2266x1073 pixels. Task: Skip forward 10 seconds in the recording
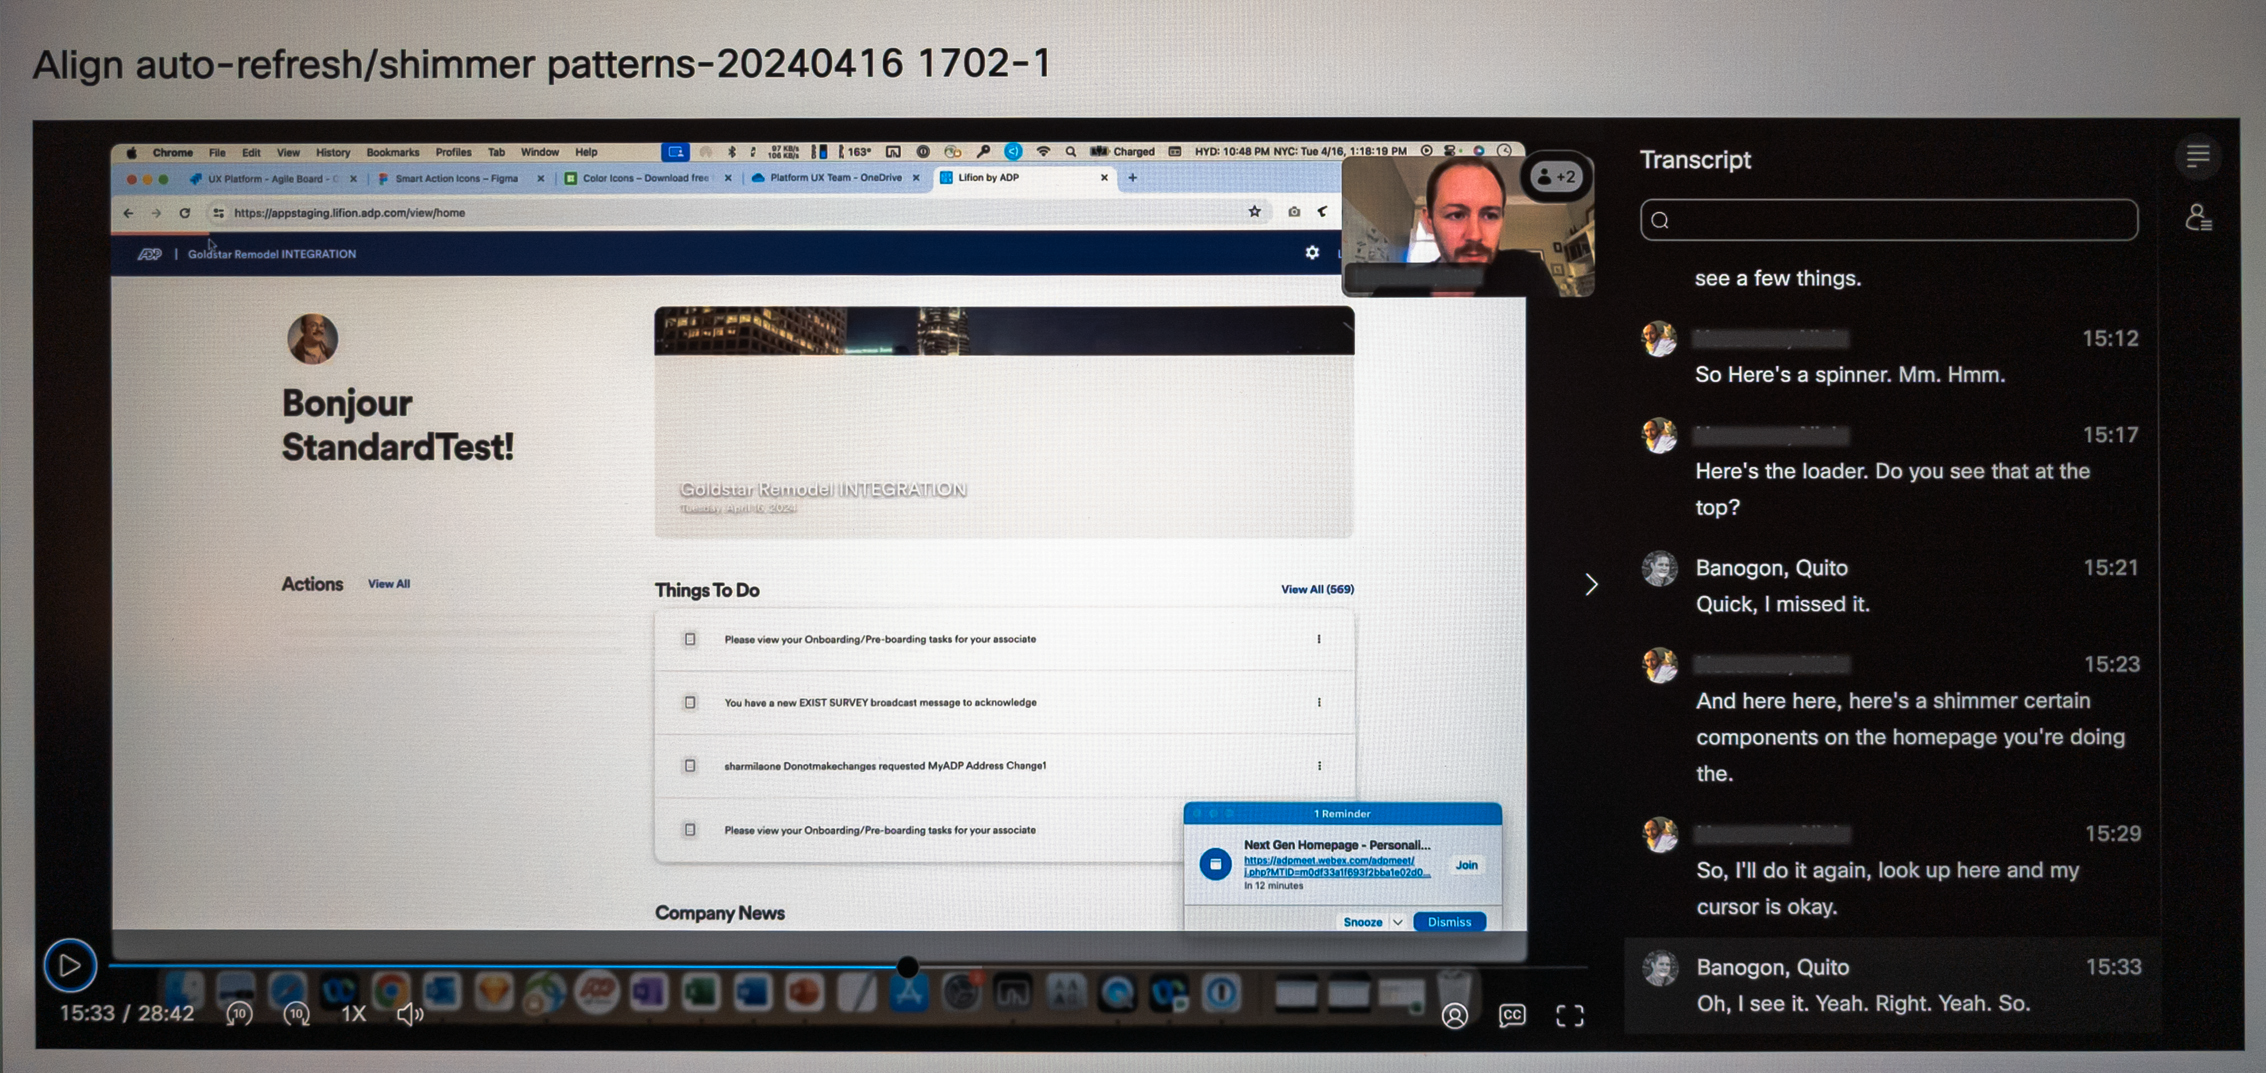[x=297, y=1014]
